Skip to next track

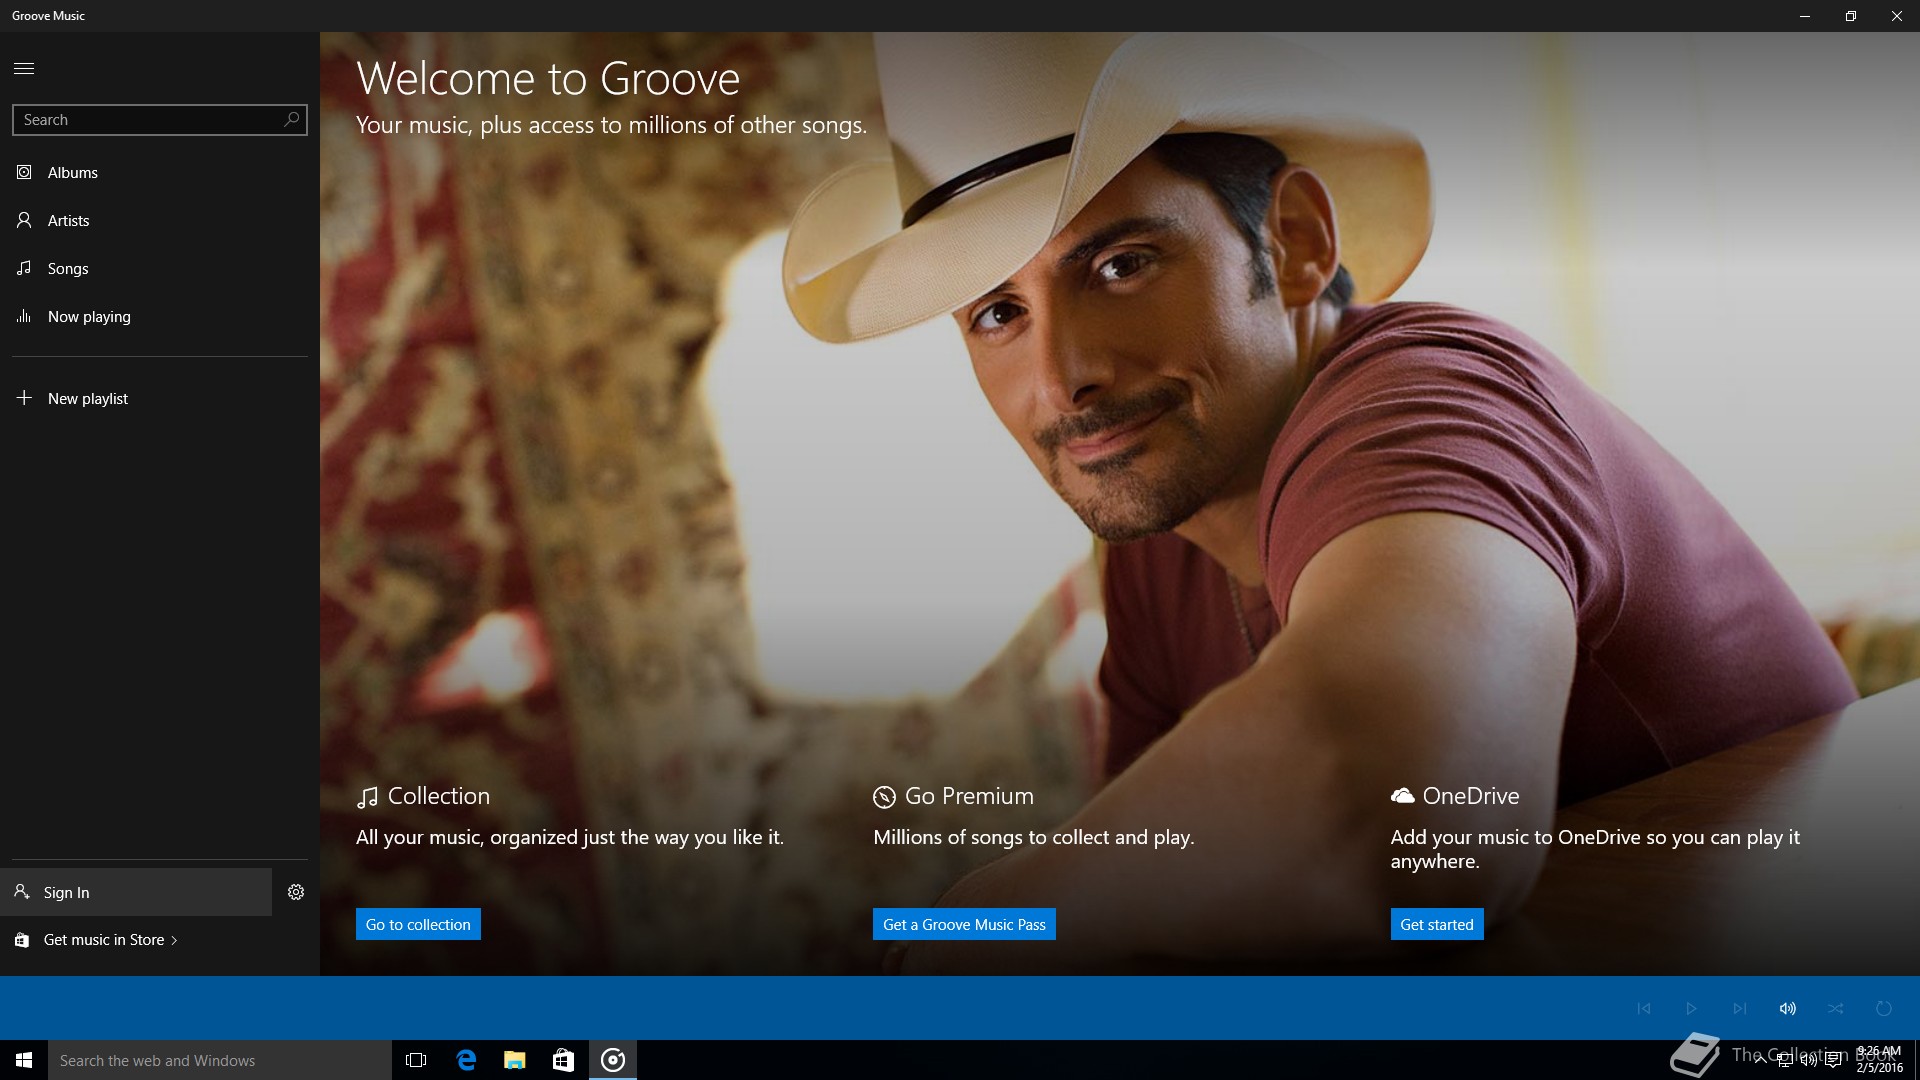point(1739,1008)
